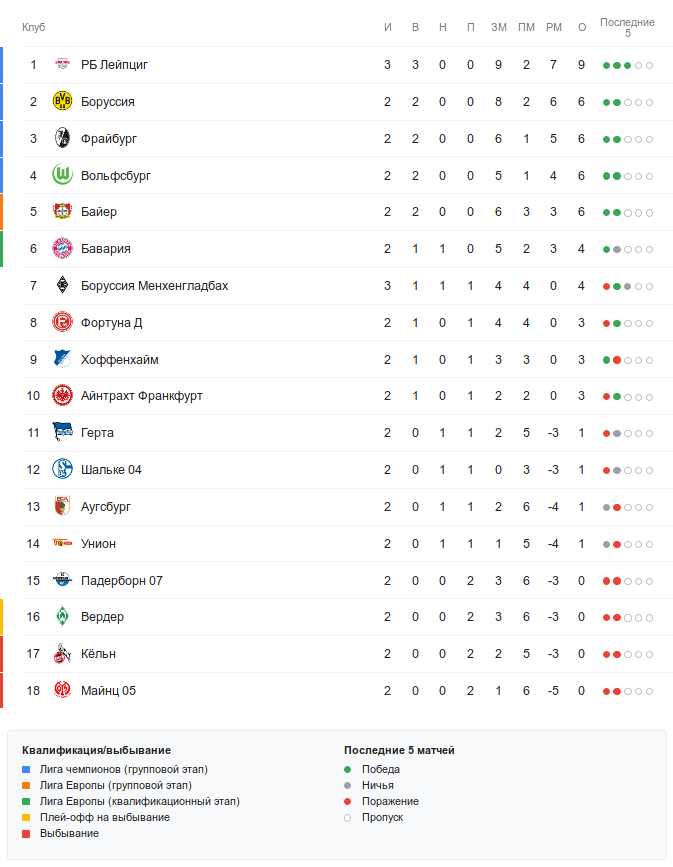Open the Bayer Leverkusen crest
Screen dimensions: 673x867
[x=63, y=212]
